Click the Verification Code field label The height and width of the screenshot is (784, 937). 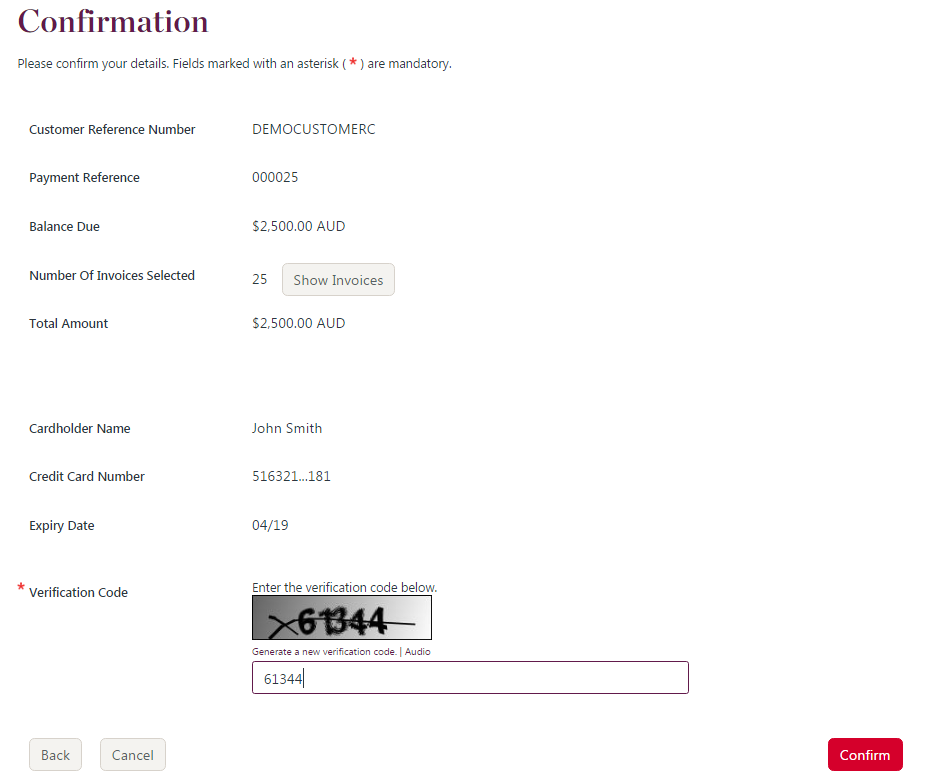[x=79, y=592]
